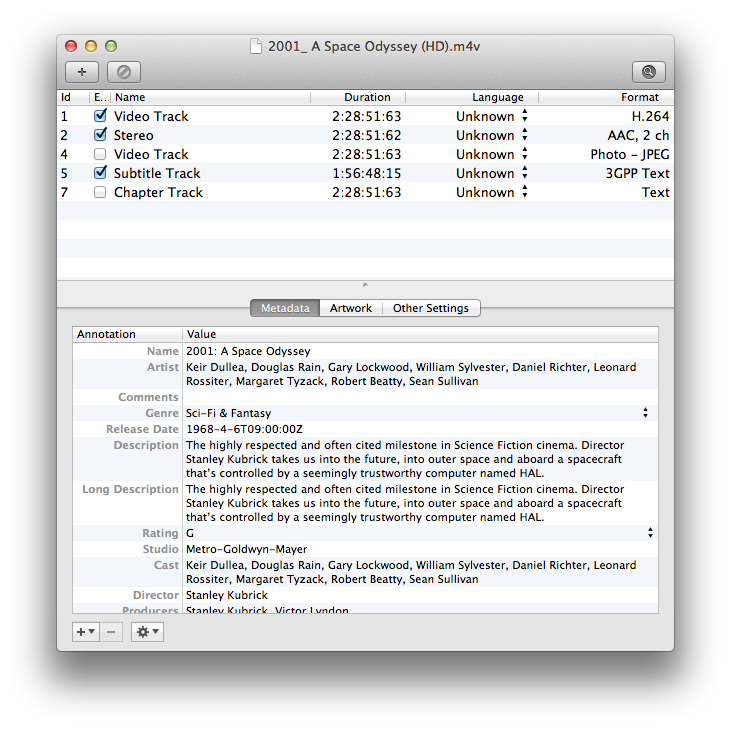Screen dimensions: 731x730
Task: Click the Value column header
Action: point(421,334)
